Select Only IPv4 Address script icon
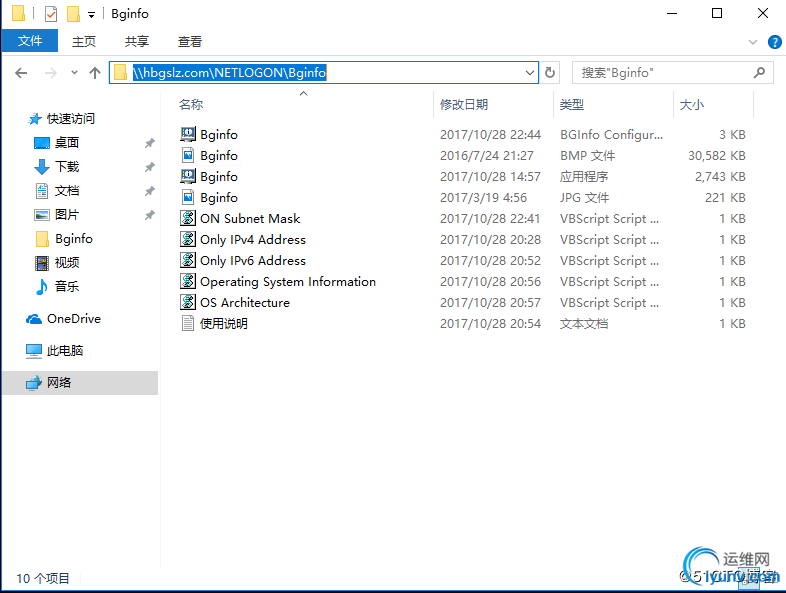This screenshot has height=593, width=786. (x=188, y=239)
